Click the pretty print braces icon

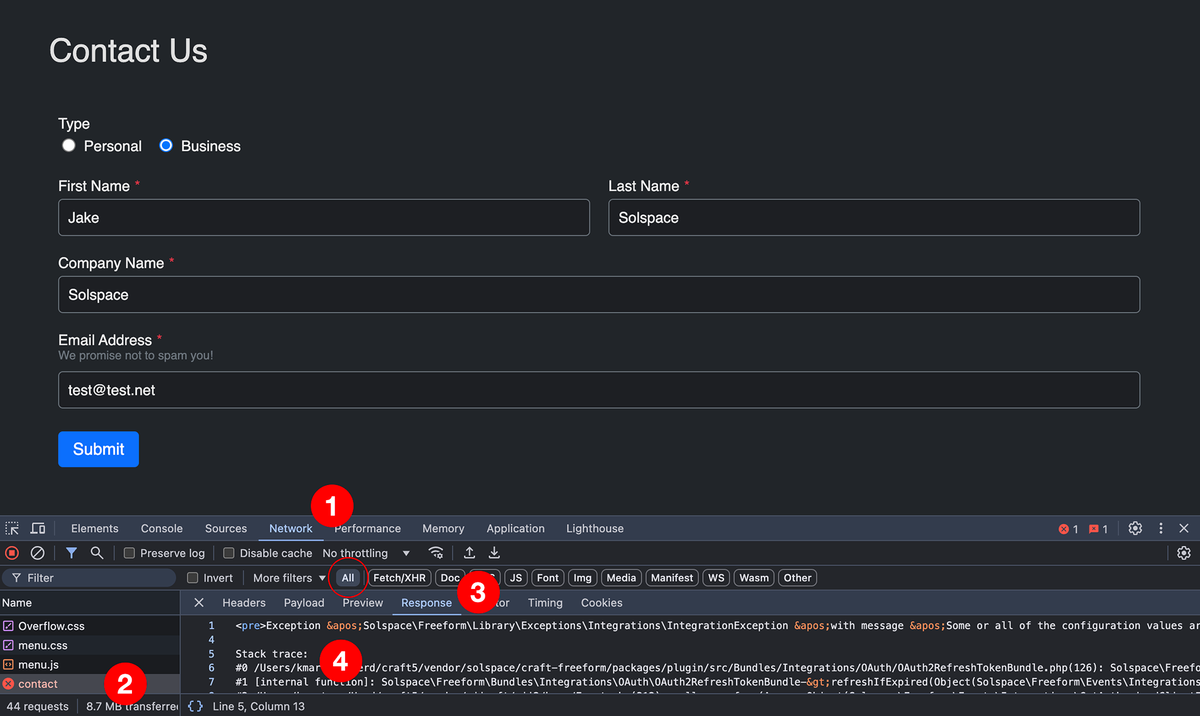coord(196,706)
